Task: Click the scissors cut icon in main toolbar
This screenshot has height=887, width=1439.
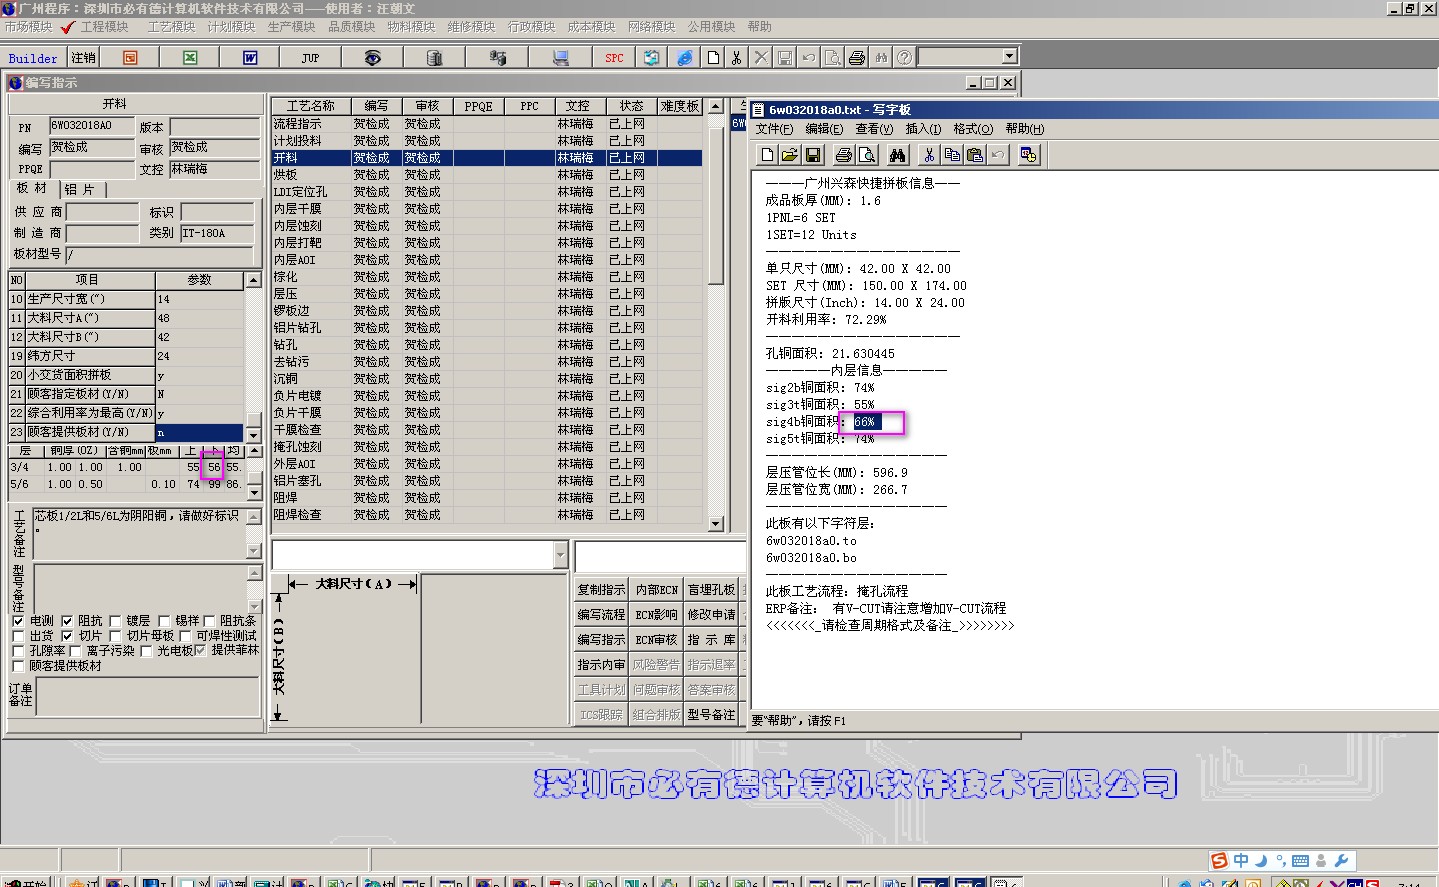Action: pos(737,58)
